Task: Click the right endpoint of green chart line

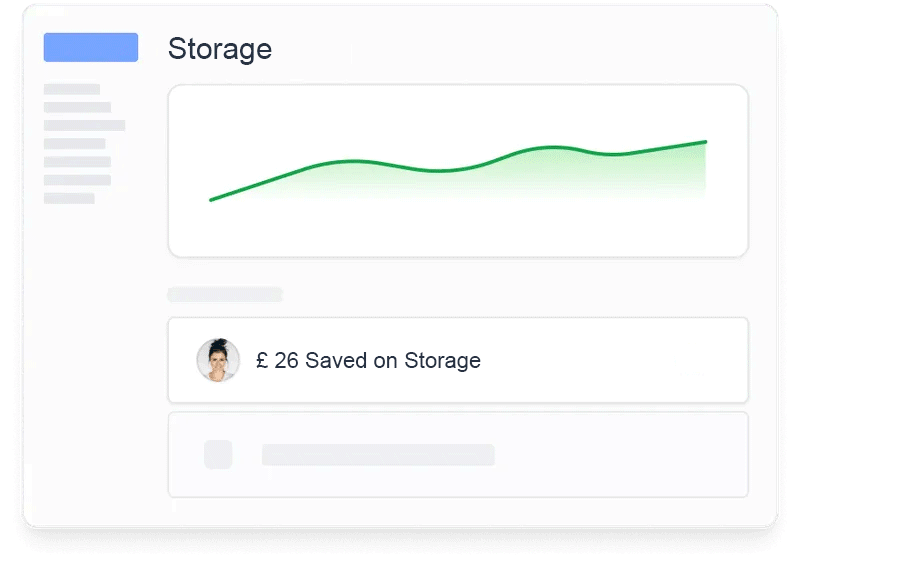Action: pyautogui.click(x=705, y=142)
